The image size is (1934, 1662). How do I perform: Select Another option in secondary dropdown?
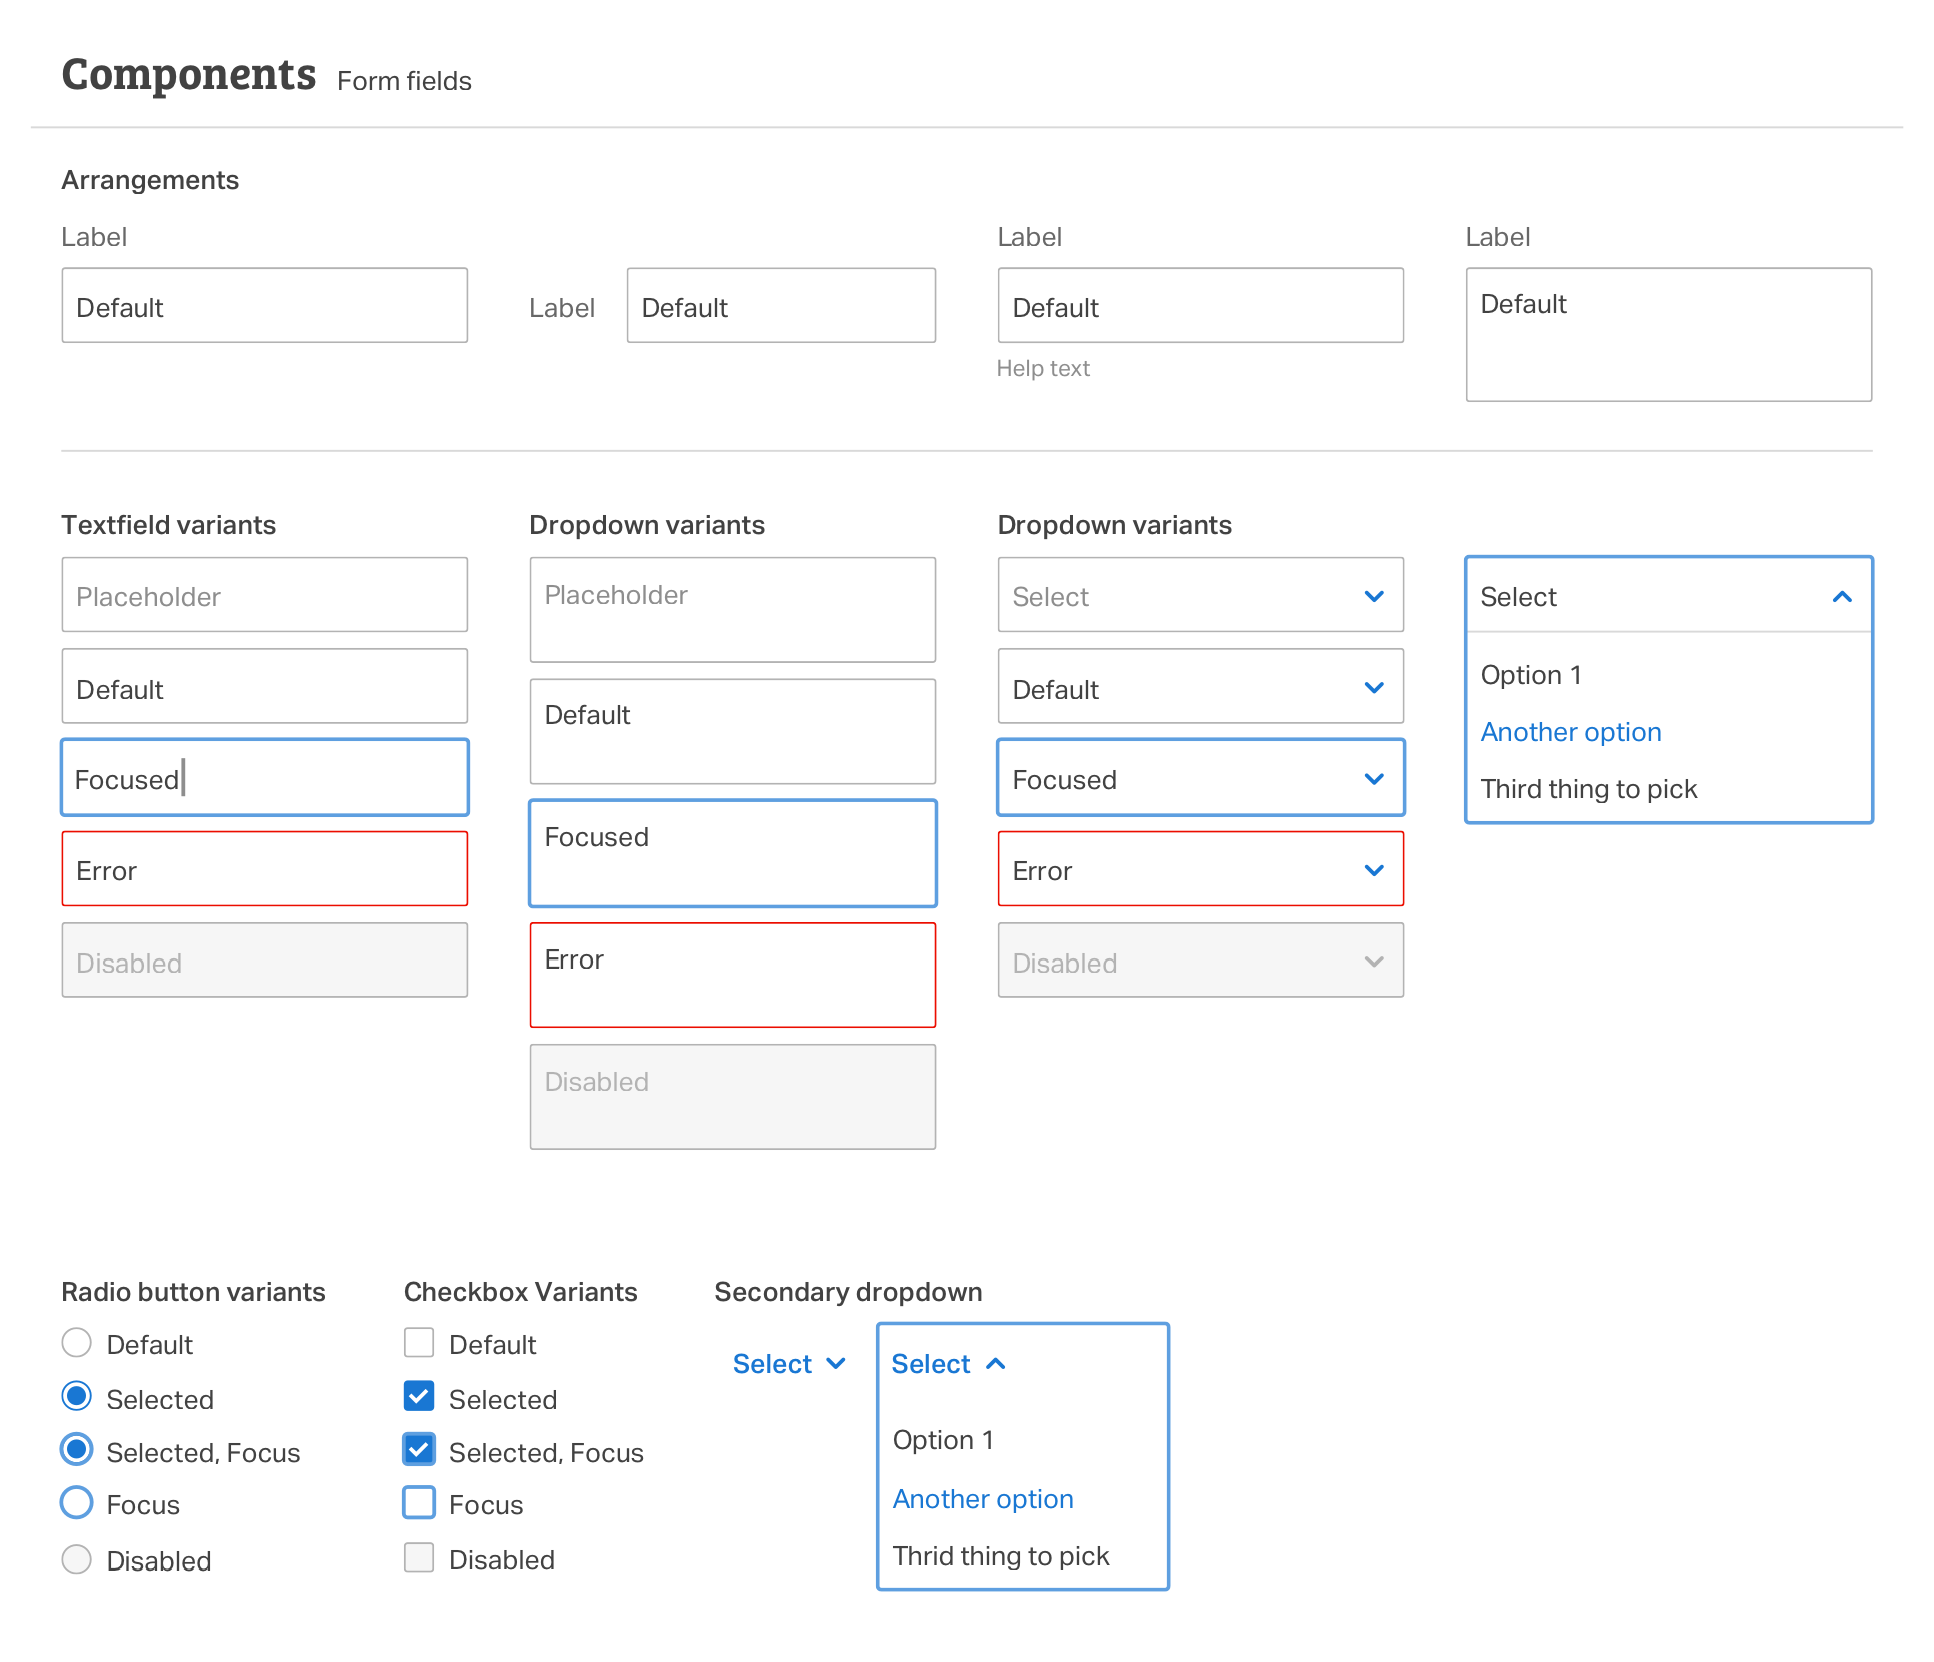click(x=983, y=1499)
